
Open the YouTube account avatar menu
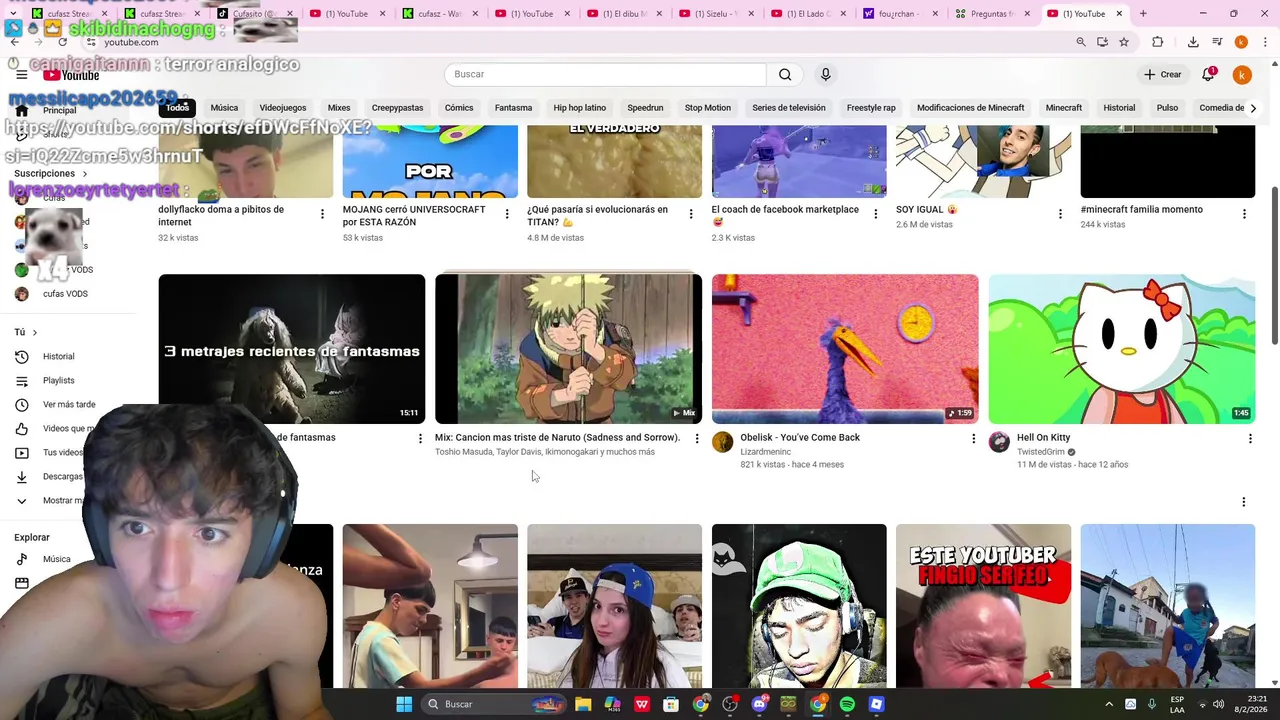[x=1242, y=75]
